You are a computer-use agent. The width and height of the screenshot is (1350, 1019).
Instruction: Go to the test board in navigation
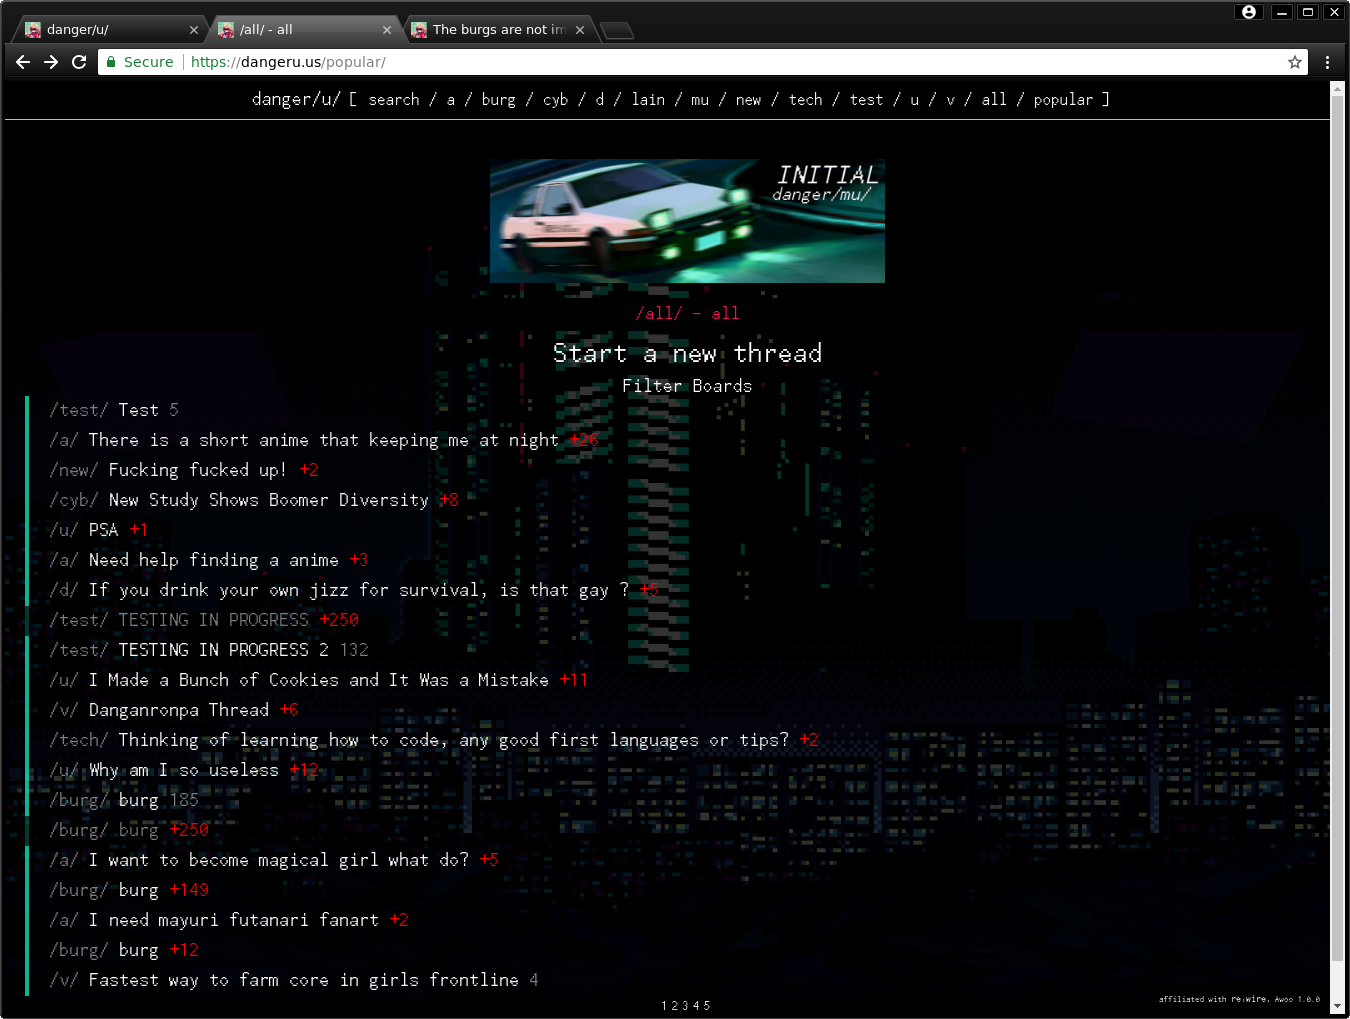point(866,99)
